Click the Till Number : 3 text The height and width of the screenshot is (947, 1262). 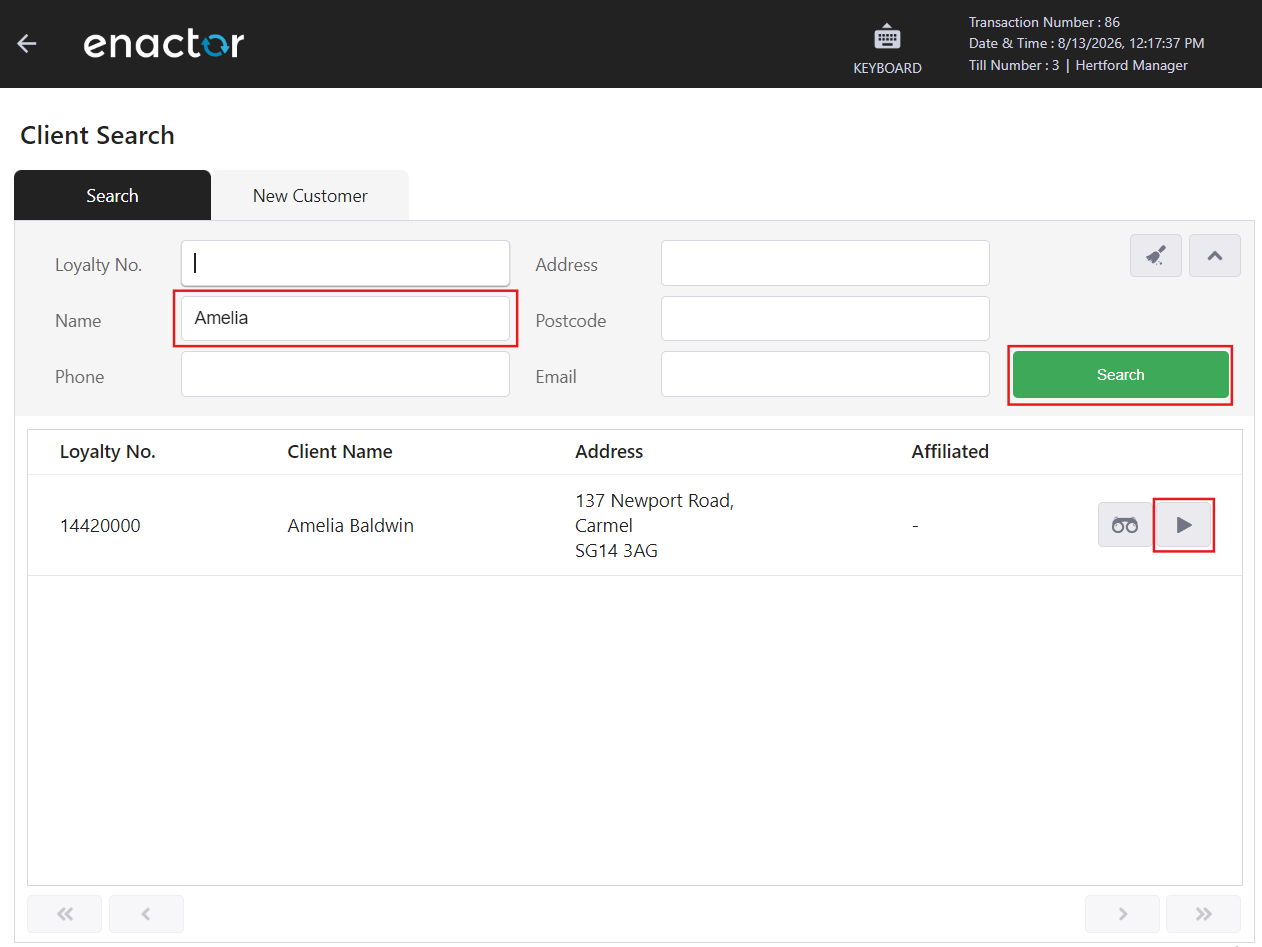pyautogui.click(x=1014, y=65)
